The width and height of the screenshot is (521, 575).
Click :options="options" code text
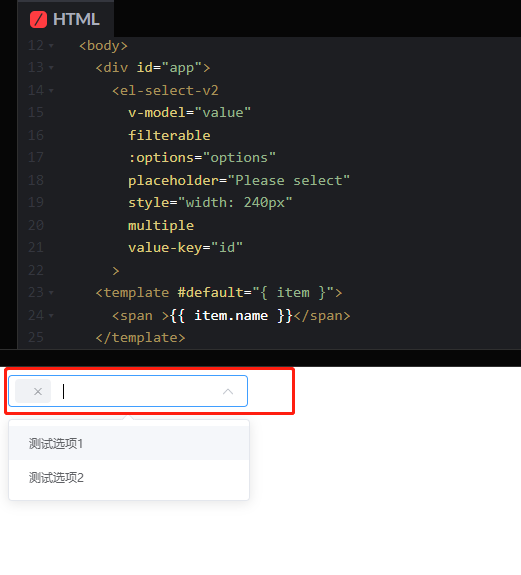coord(202,158)
